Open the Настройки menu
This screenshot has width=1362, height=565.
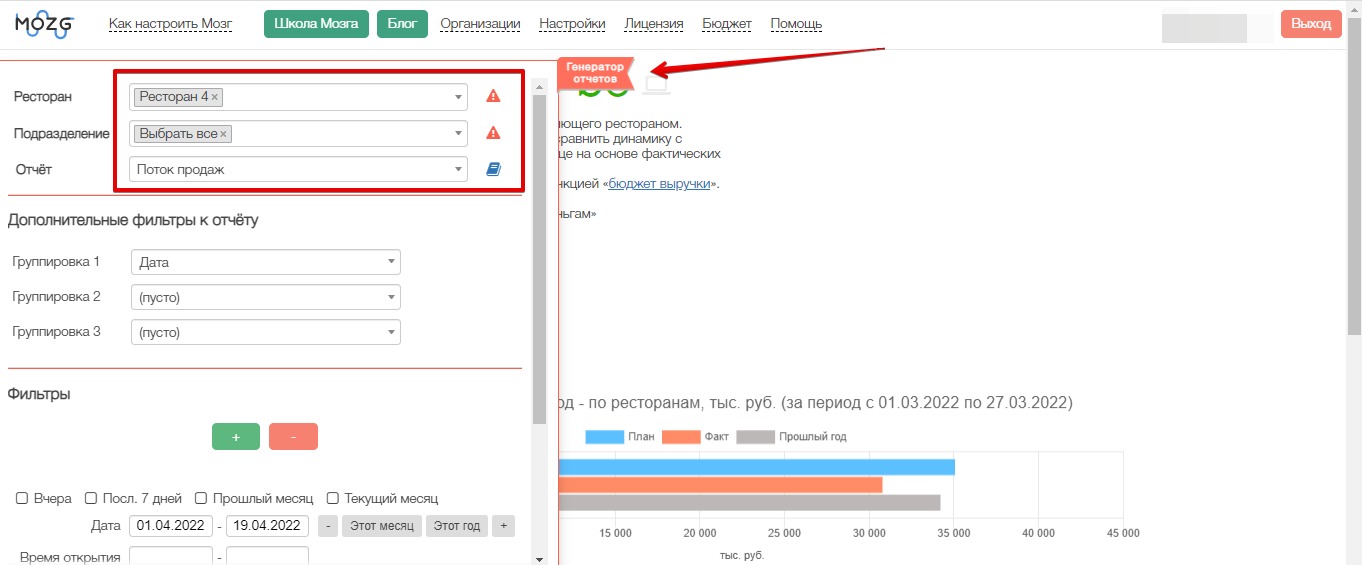coord(572,24)
